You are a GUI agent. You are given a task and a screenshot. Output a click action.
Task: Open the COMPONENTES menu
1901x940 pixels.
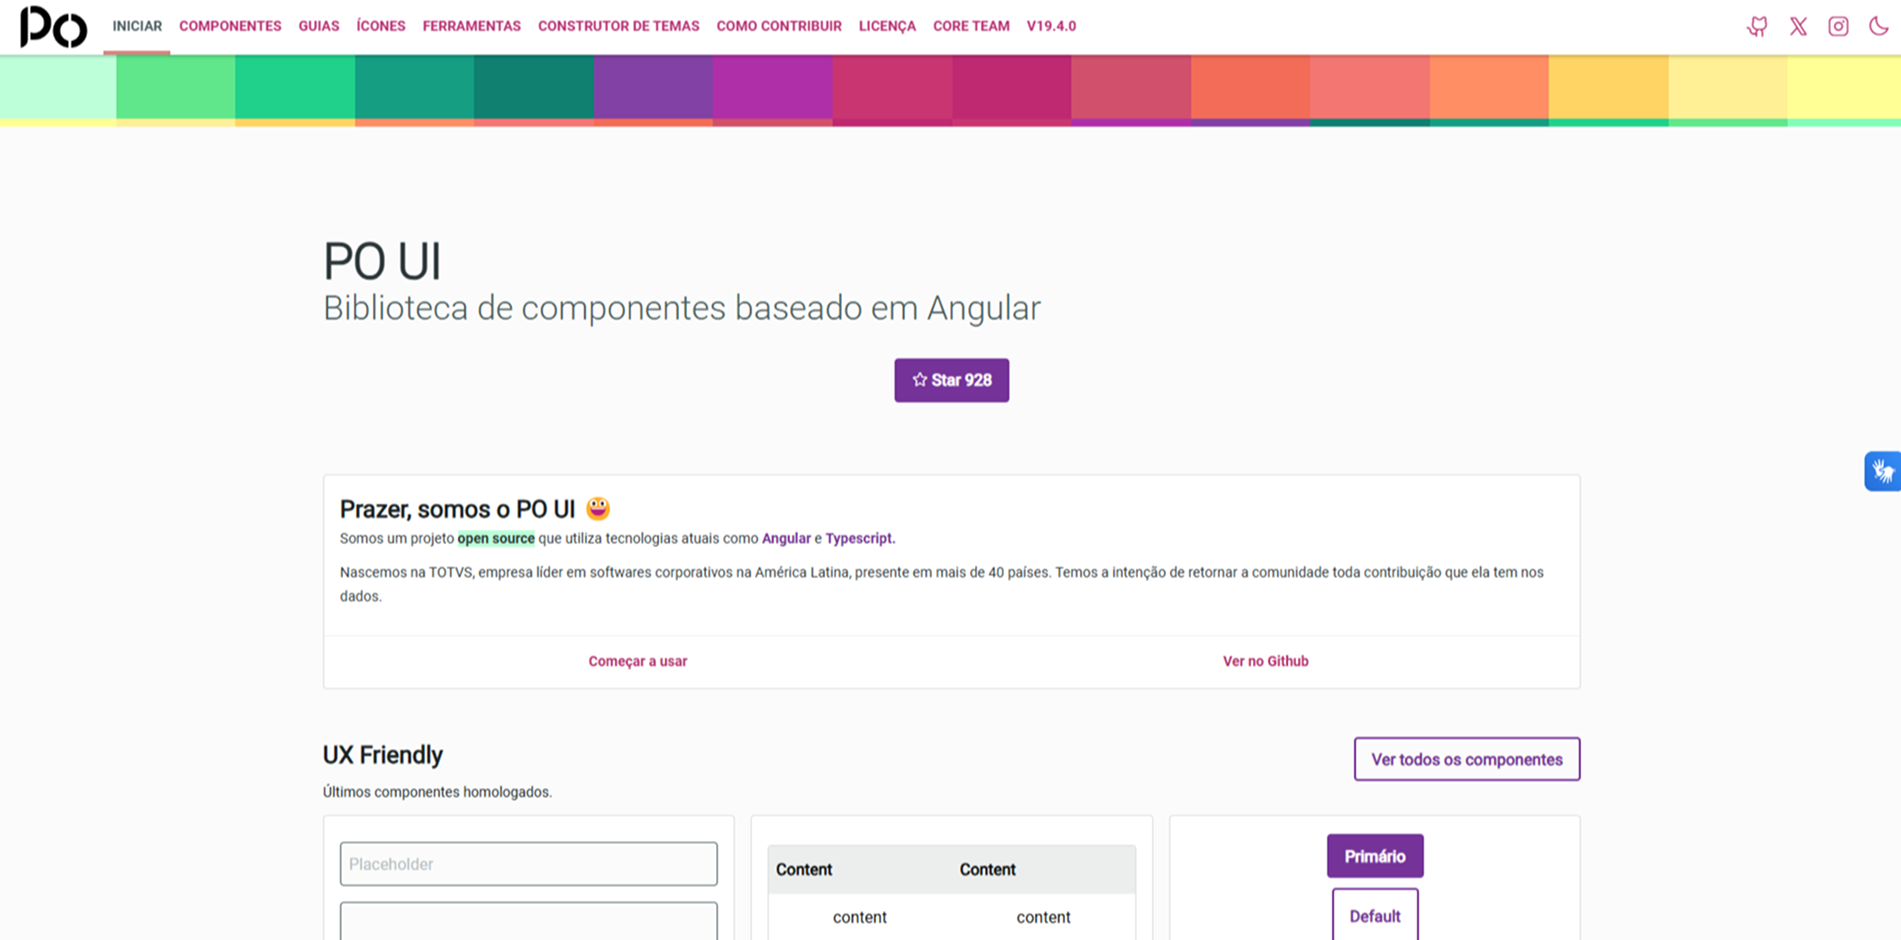[230, 26]
